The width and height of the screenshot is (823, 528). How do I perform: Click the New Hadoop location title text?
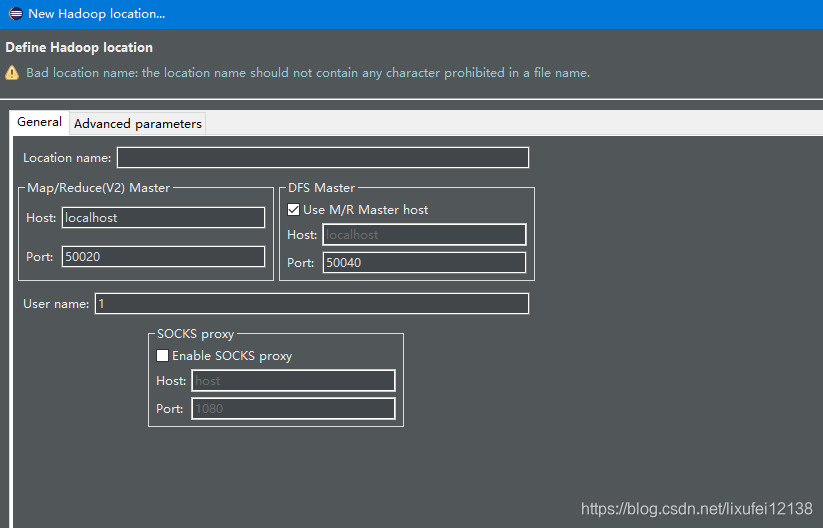point(97,14)
